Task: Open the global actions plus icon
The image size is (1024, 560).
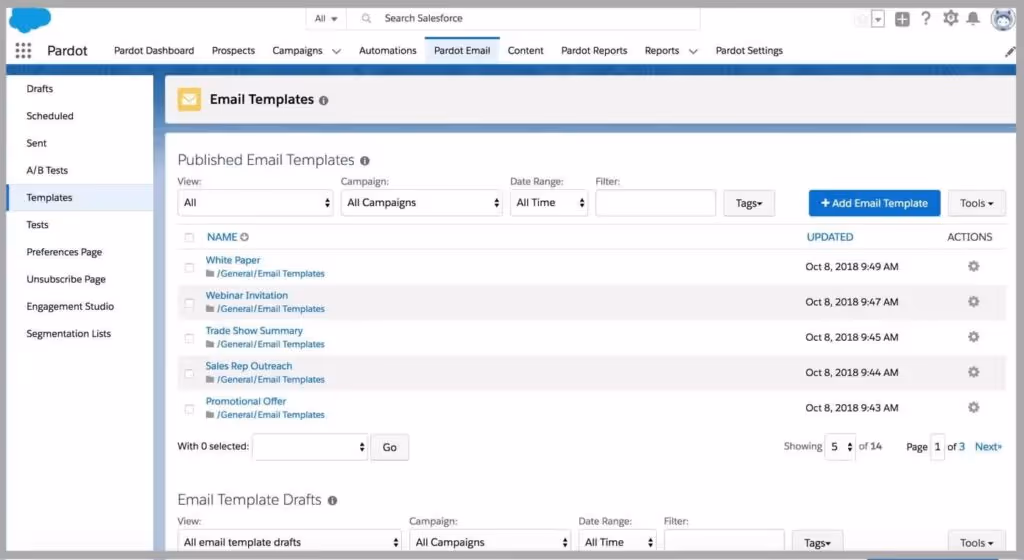Action: coord(902,19)
